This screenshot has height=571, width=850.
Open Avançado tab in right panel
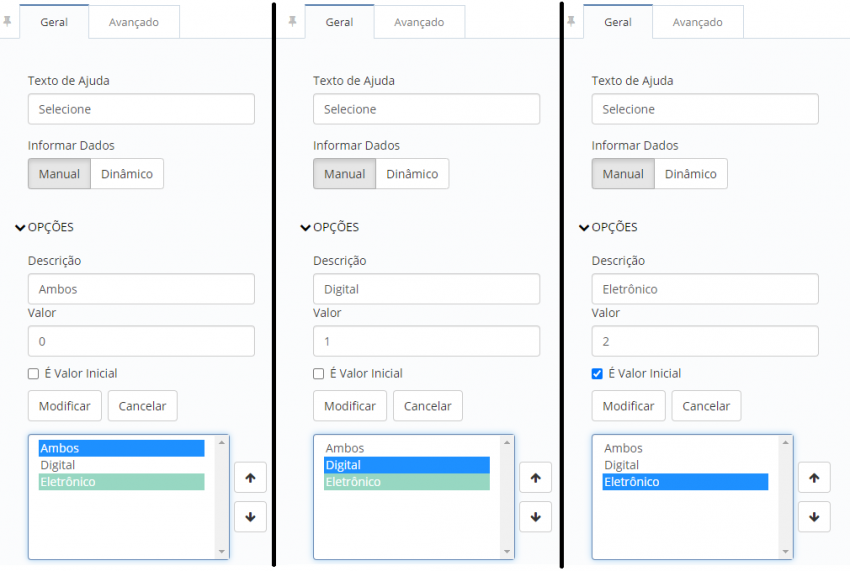[698, 22]
